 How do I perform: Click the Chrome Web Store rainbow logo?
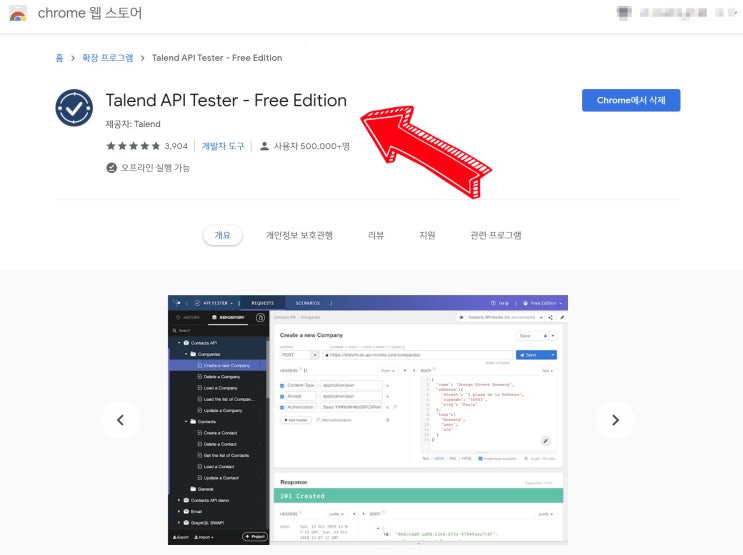click(18, 13)
